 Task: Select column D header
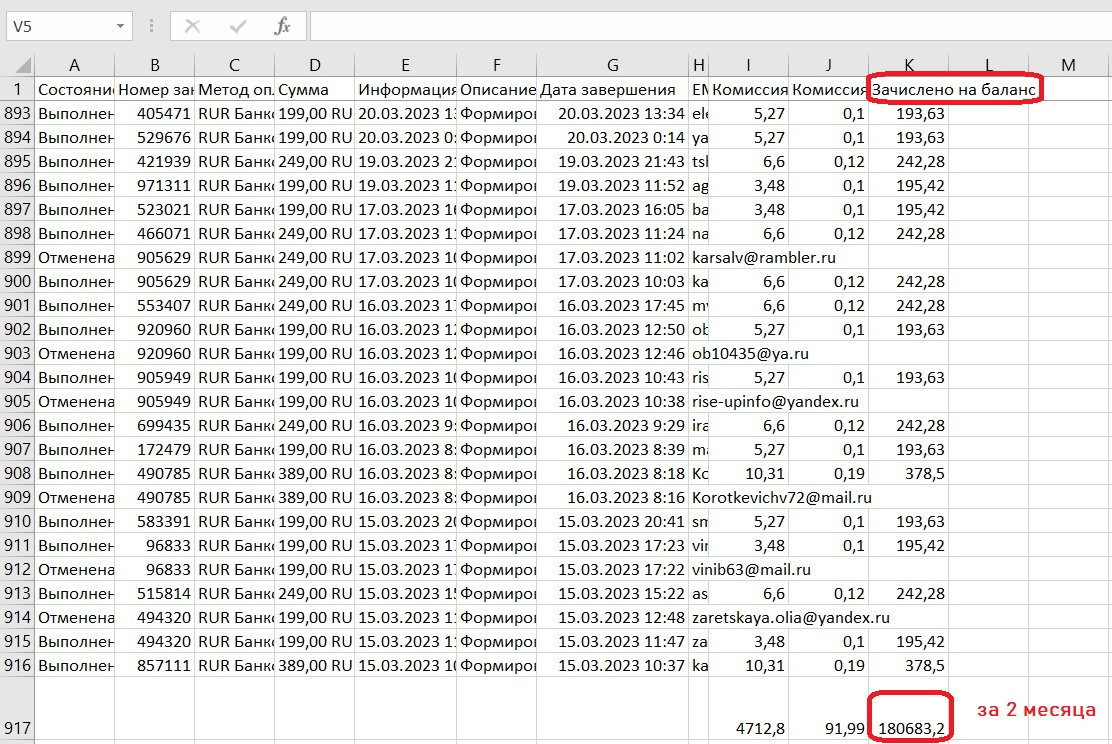[x=314, y=65]
